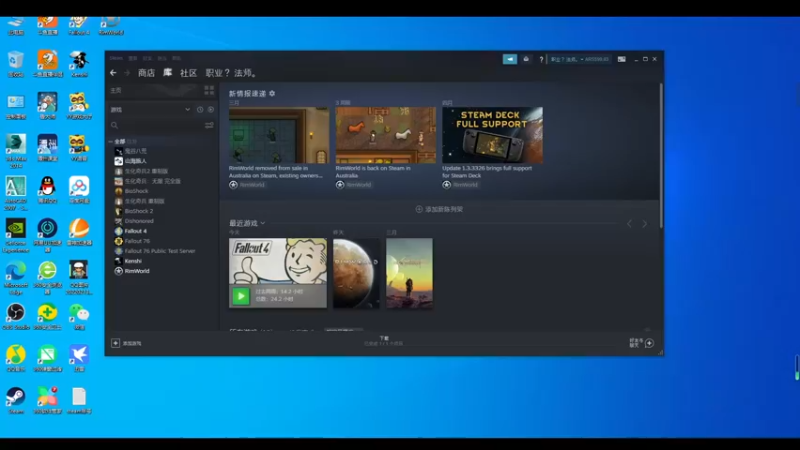
Task: Click the WeChat desktop icon
Action: tap(79, 316)
